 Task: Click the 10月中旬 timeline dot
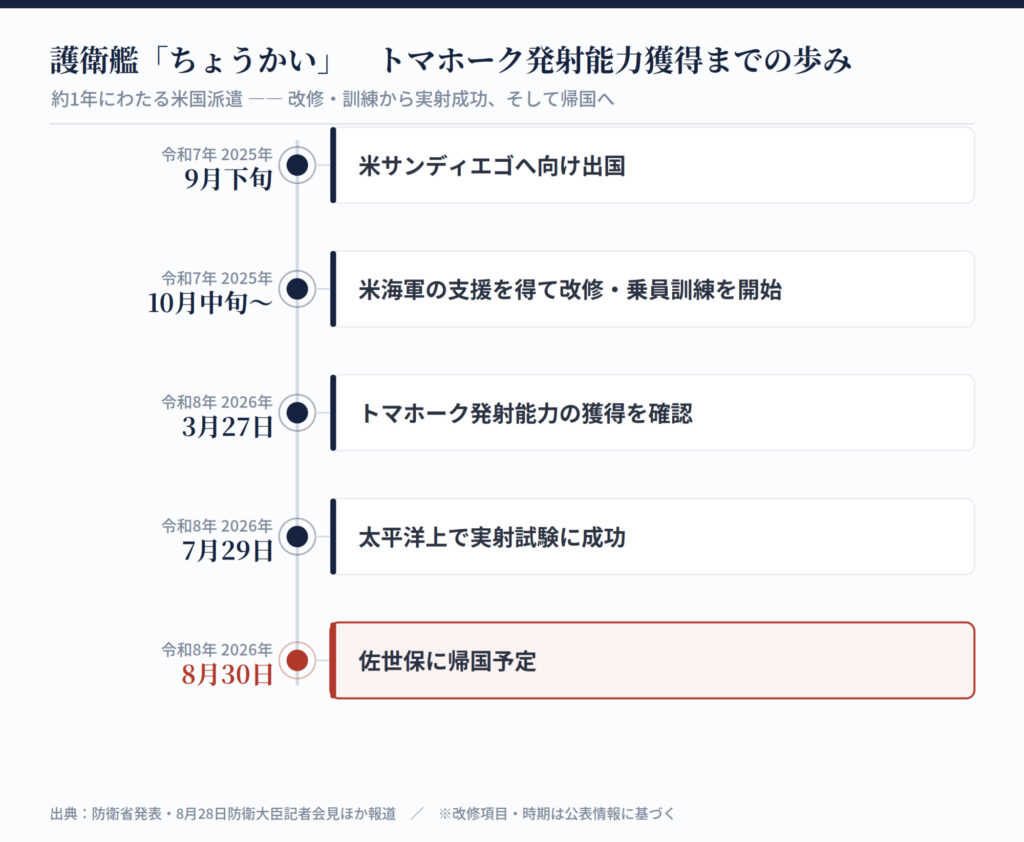297,289
